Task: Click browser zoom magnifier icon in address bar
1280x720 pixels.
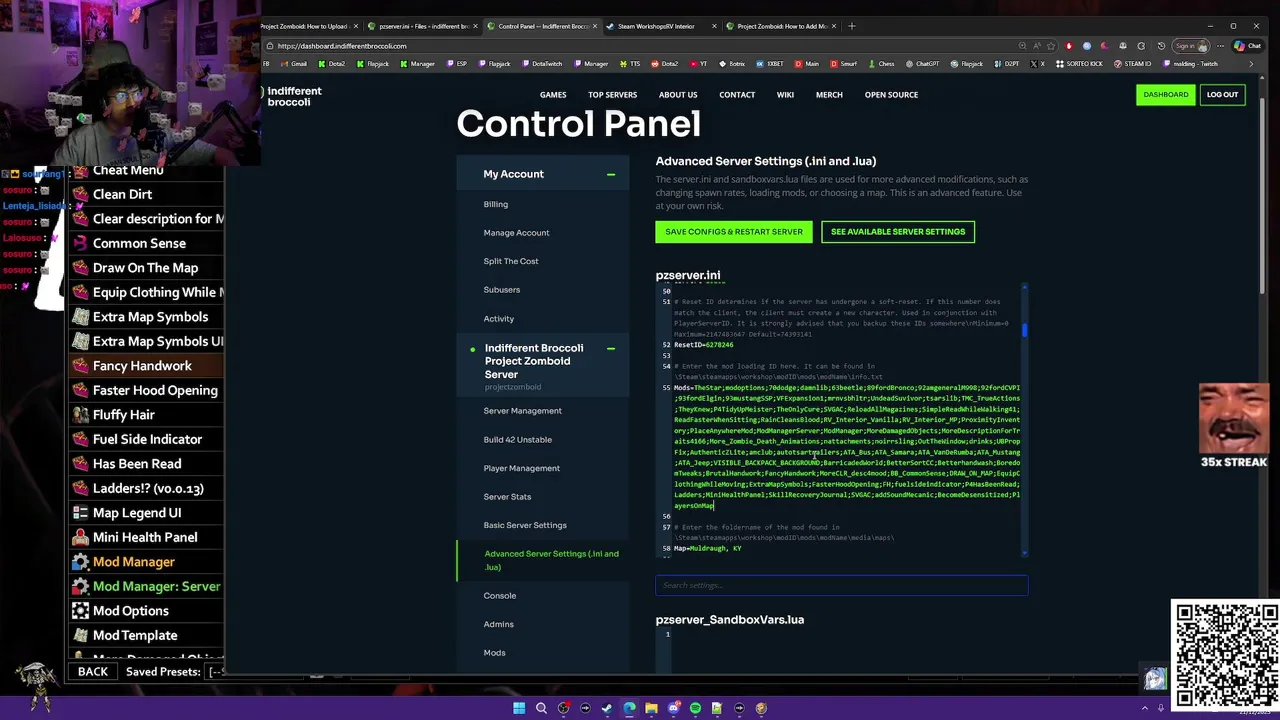Action: point(1022,46)
